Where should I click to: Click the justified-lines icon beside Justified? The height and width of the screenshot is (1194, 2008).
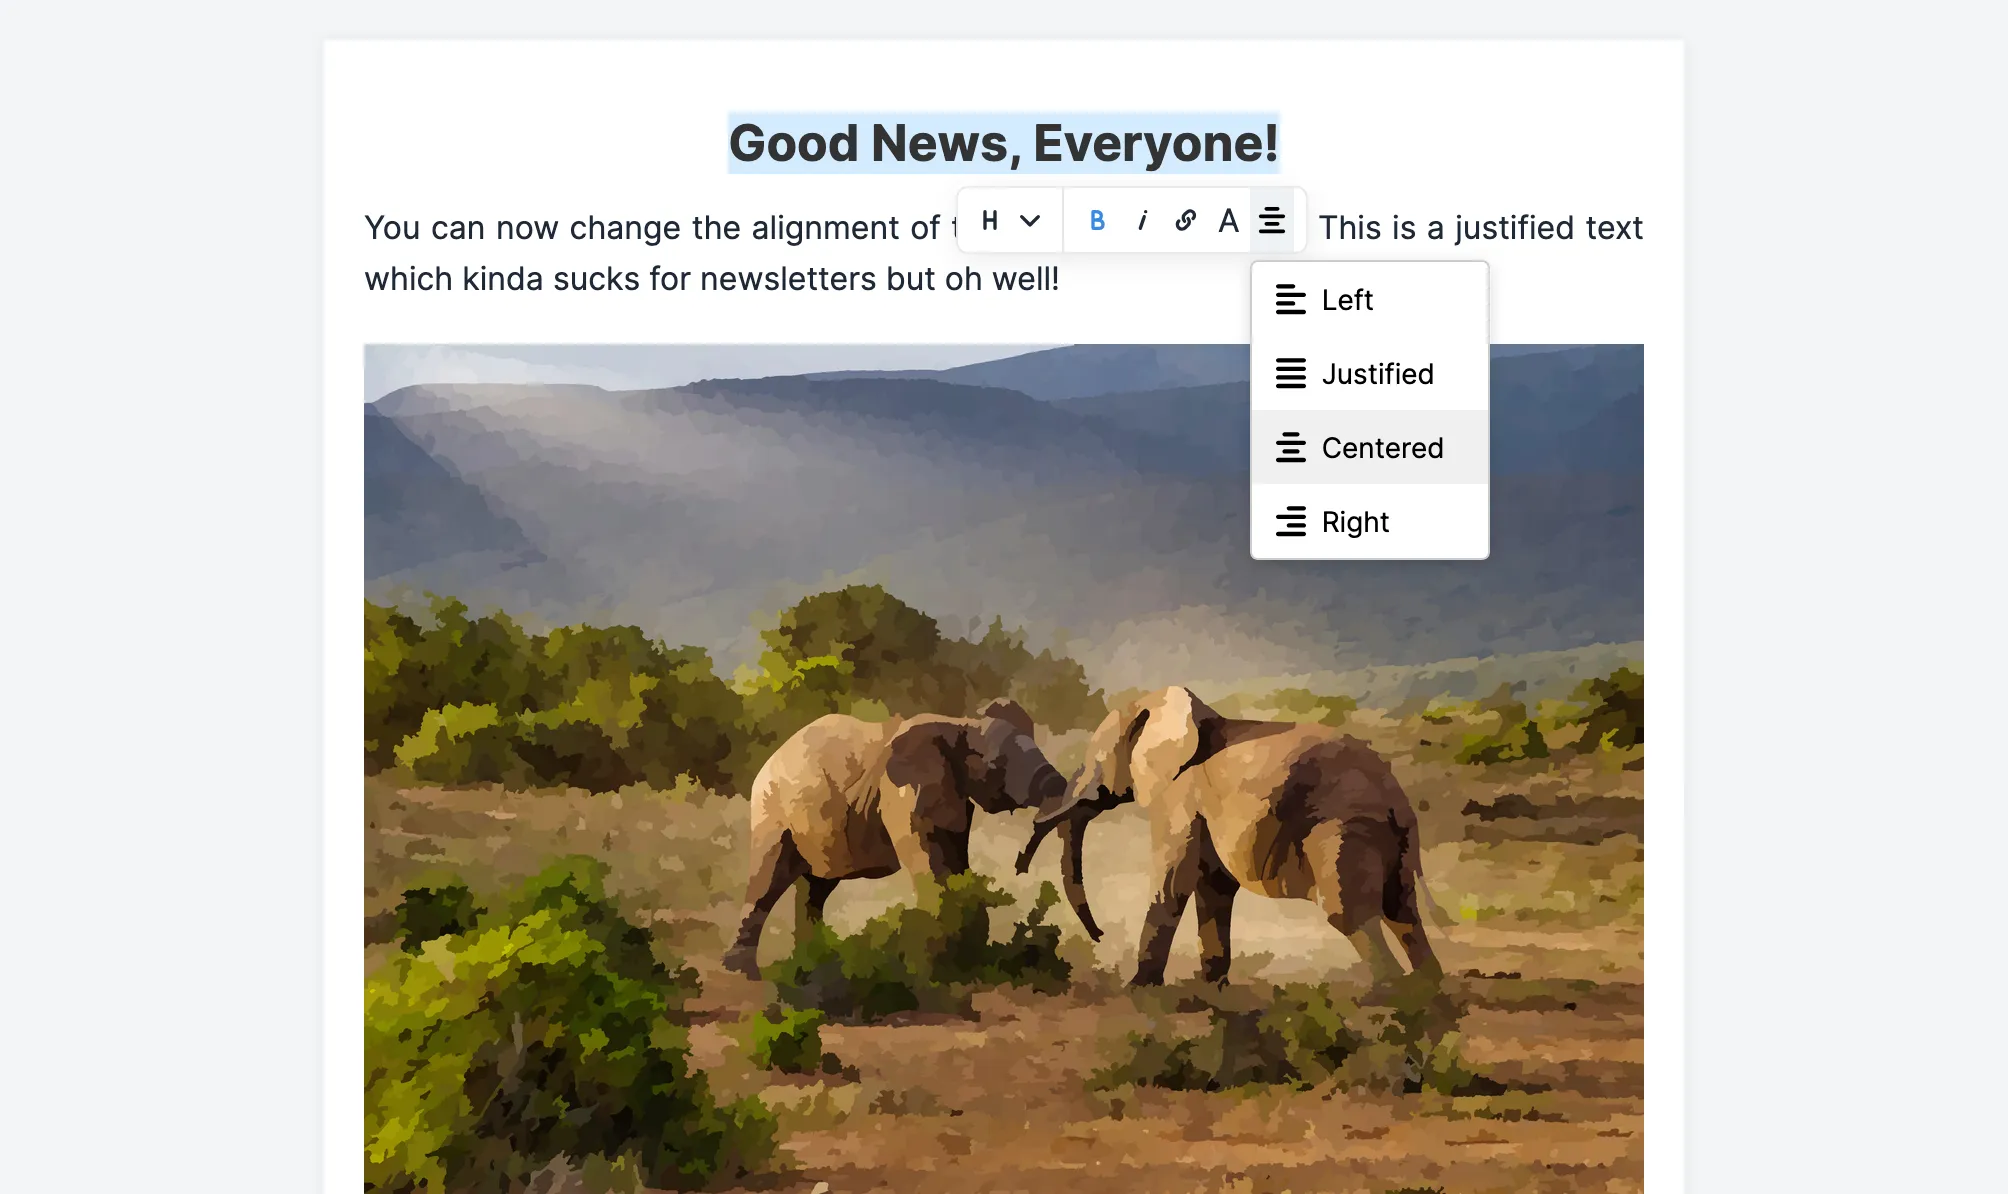[x=1290, y=374]
